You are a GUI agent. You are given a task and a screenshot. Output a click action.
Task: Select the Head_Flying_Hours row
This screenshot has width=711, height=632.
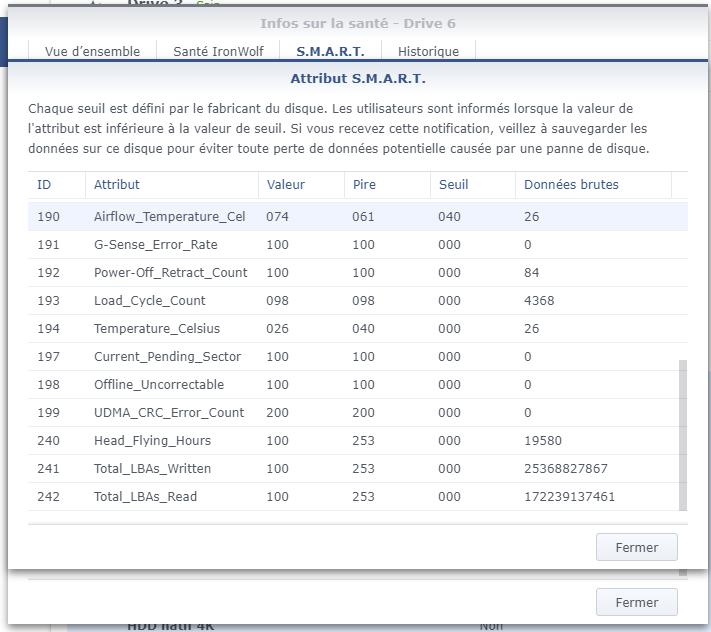(x=152, y=441)
